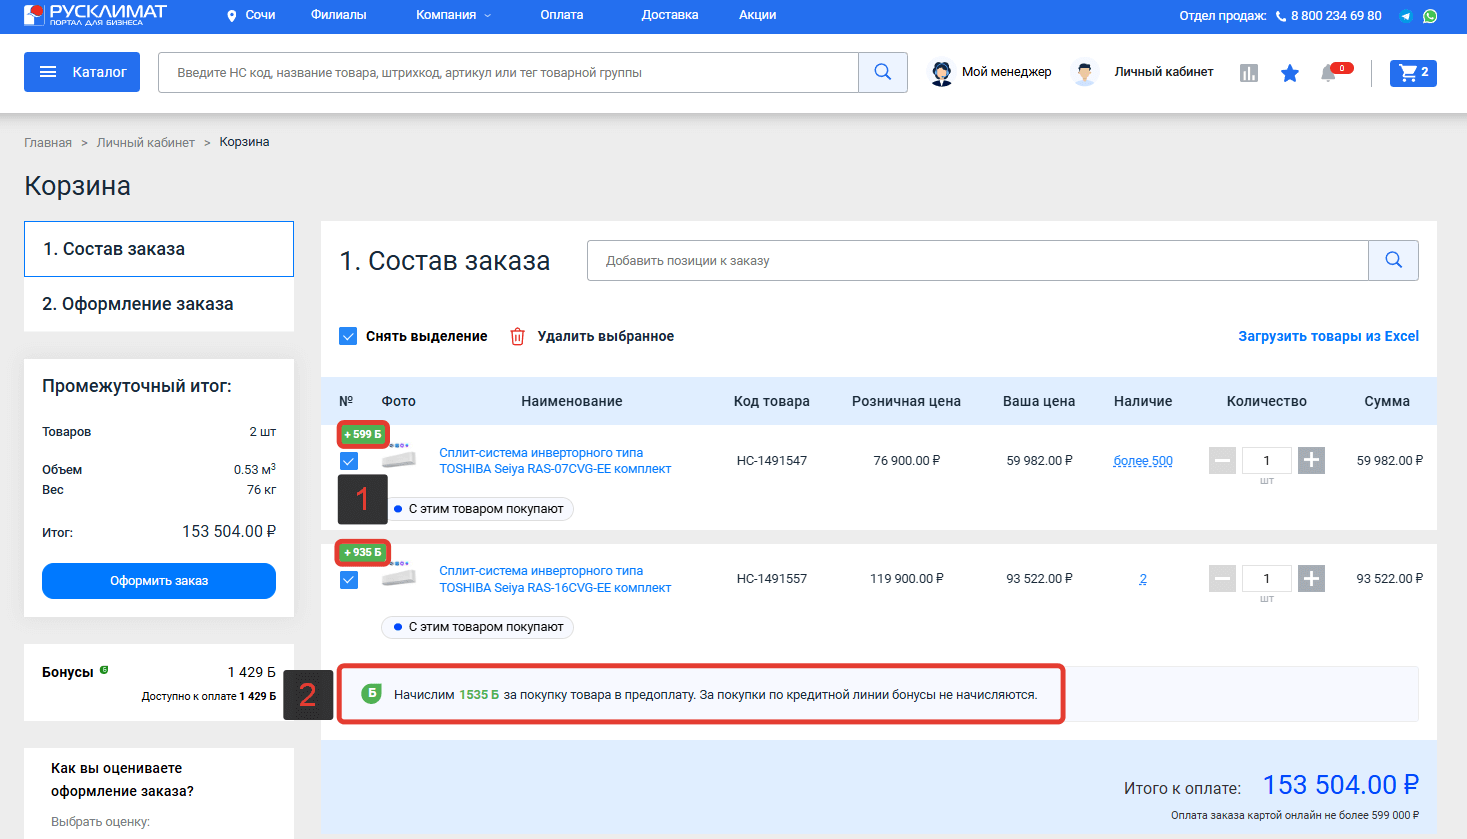1467x839 pixels.
Task: Click the Оформить заказ button
Action: coord(159,581)
